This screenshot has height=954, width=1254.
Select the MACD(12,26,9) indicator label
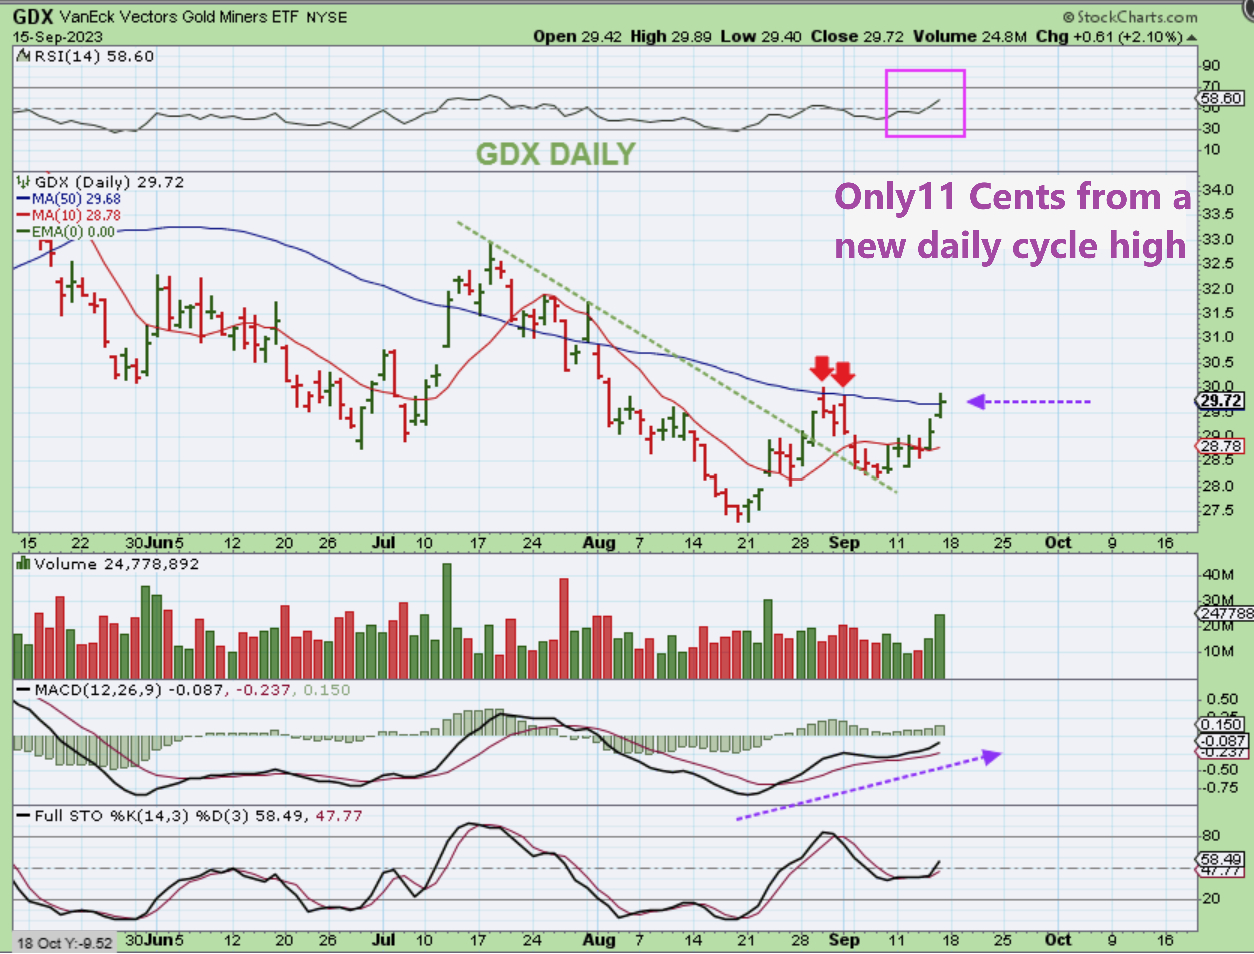pos(98,690)
